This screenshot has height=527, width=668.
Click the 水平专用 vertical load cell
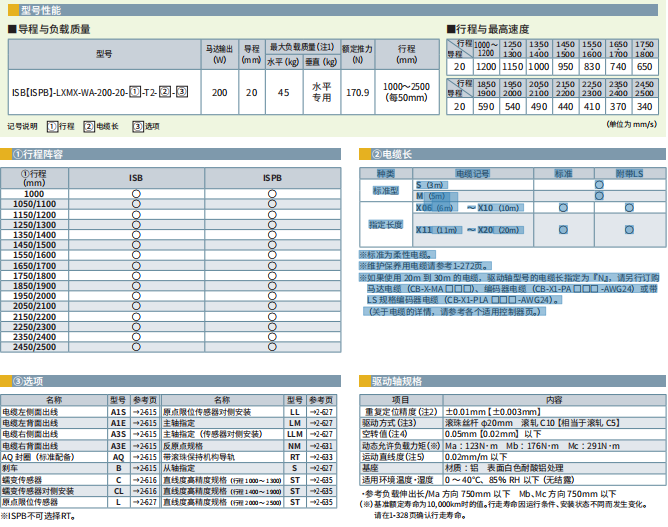(322, 92)
